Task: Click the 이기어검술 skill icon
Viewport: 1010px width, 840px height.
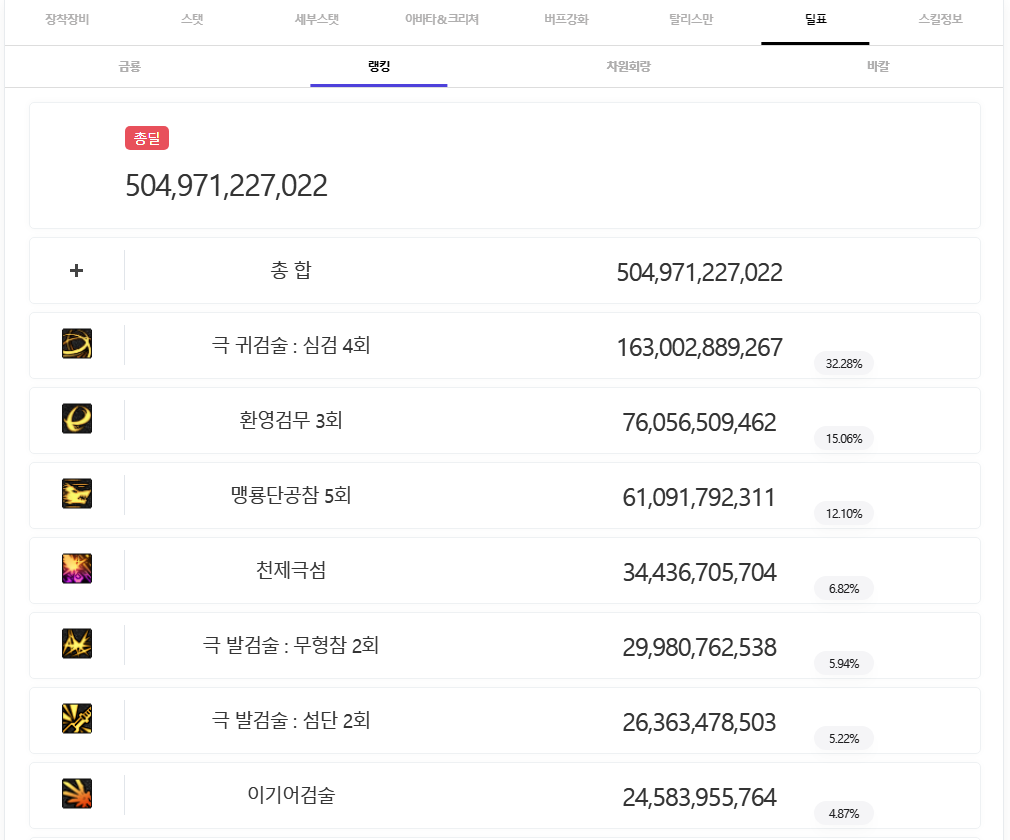Action: pos(77,794)
